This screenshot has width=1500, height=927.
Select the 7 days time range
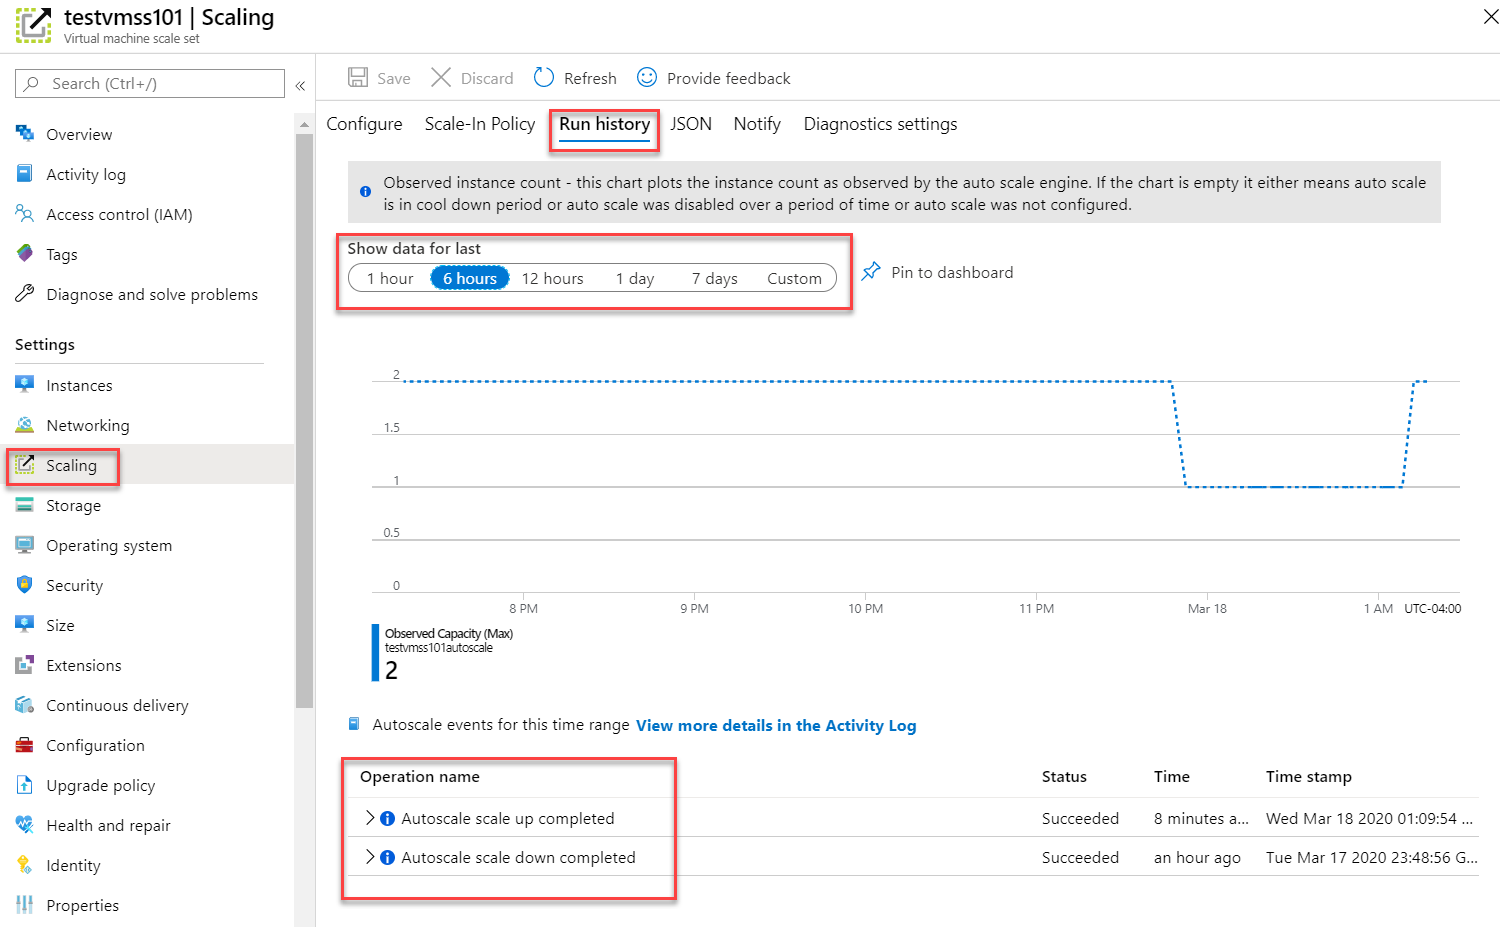click(x=715, y=278)
